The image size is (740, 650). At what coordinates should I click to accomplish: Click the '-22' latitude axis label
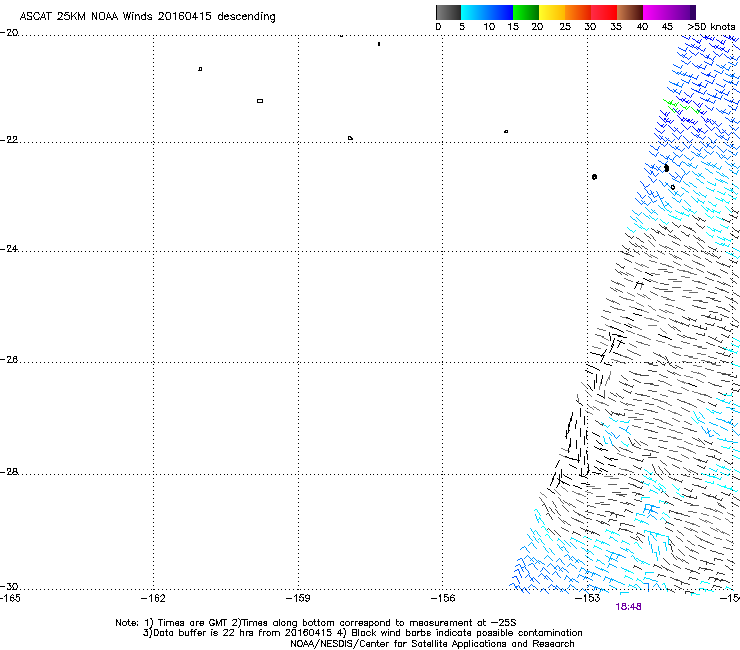click(x=9, y=140)
